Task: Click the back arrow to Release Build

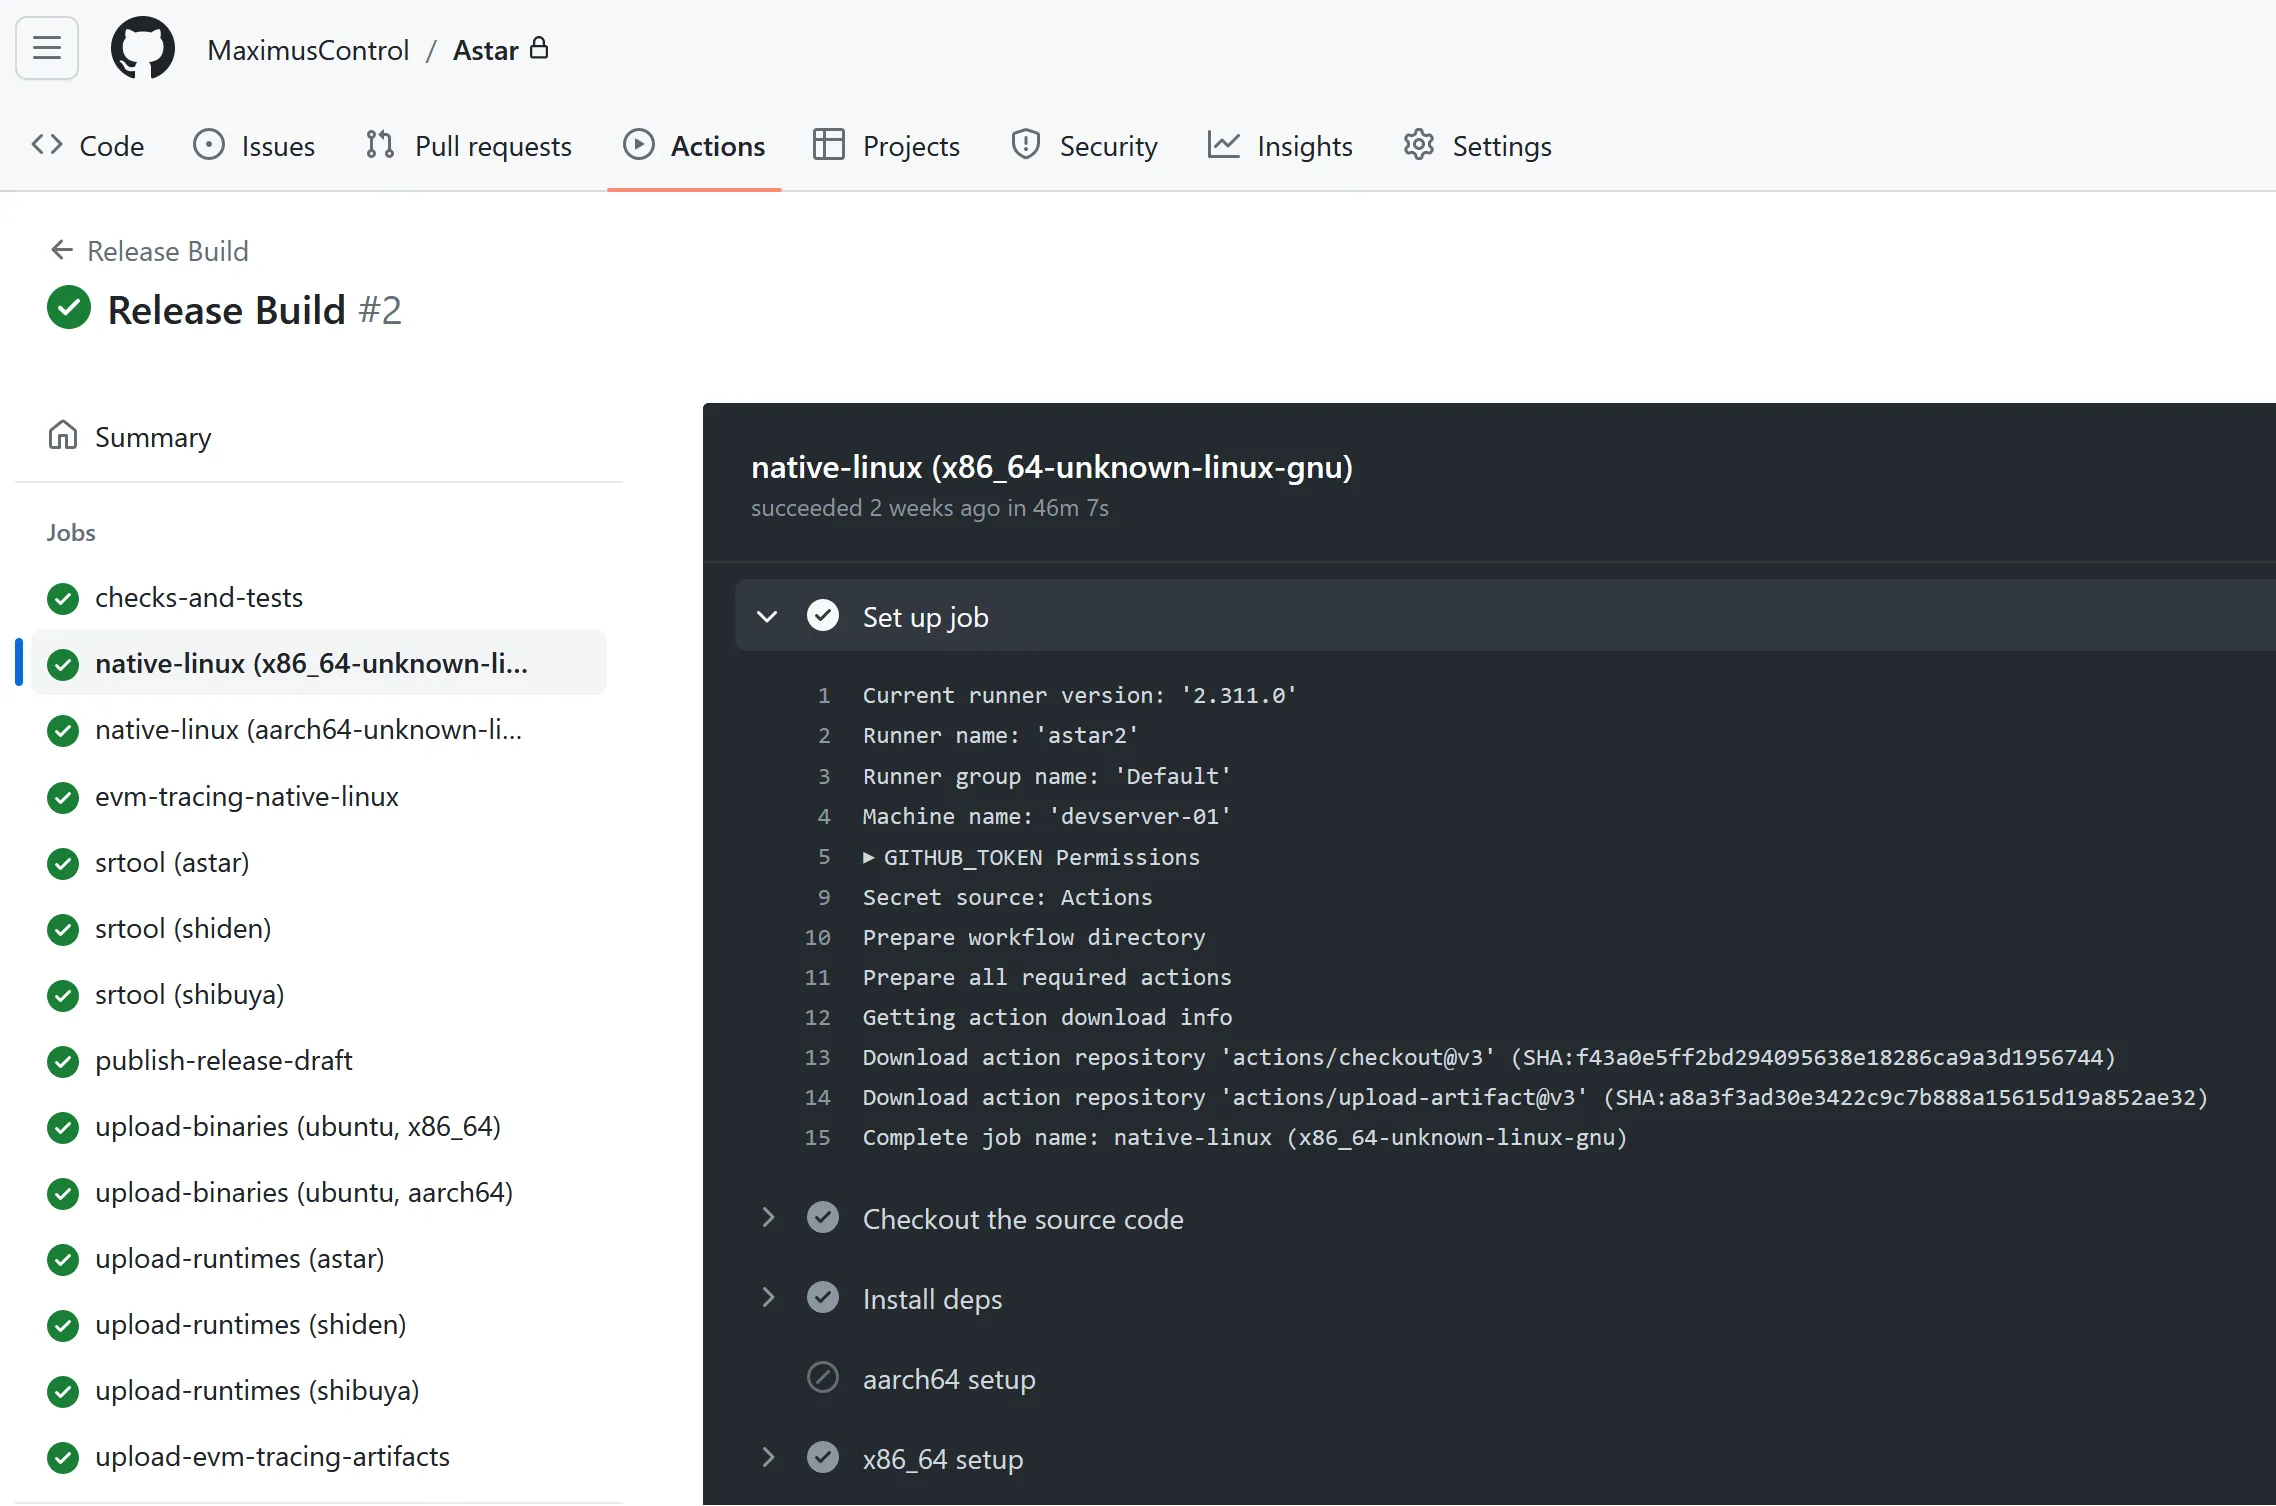Action: [x=62, y=250]
